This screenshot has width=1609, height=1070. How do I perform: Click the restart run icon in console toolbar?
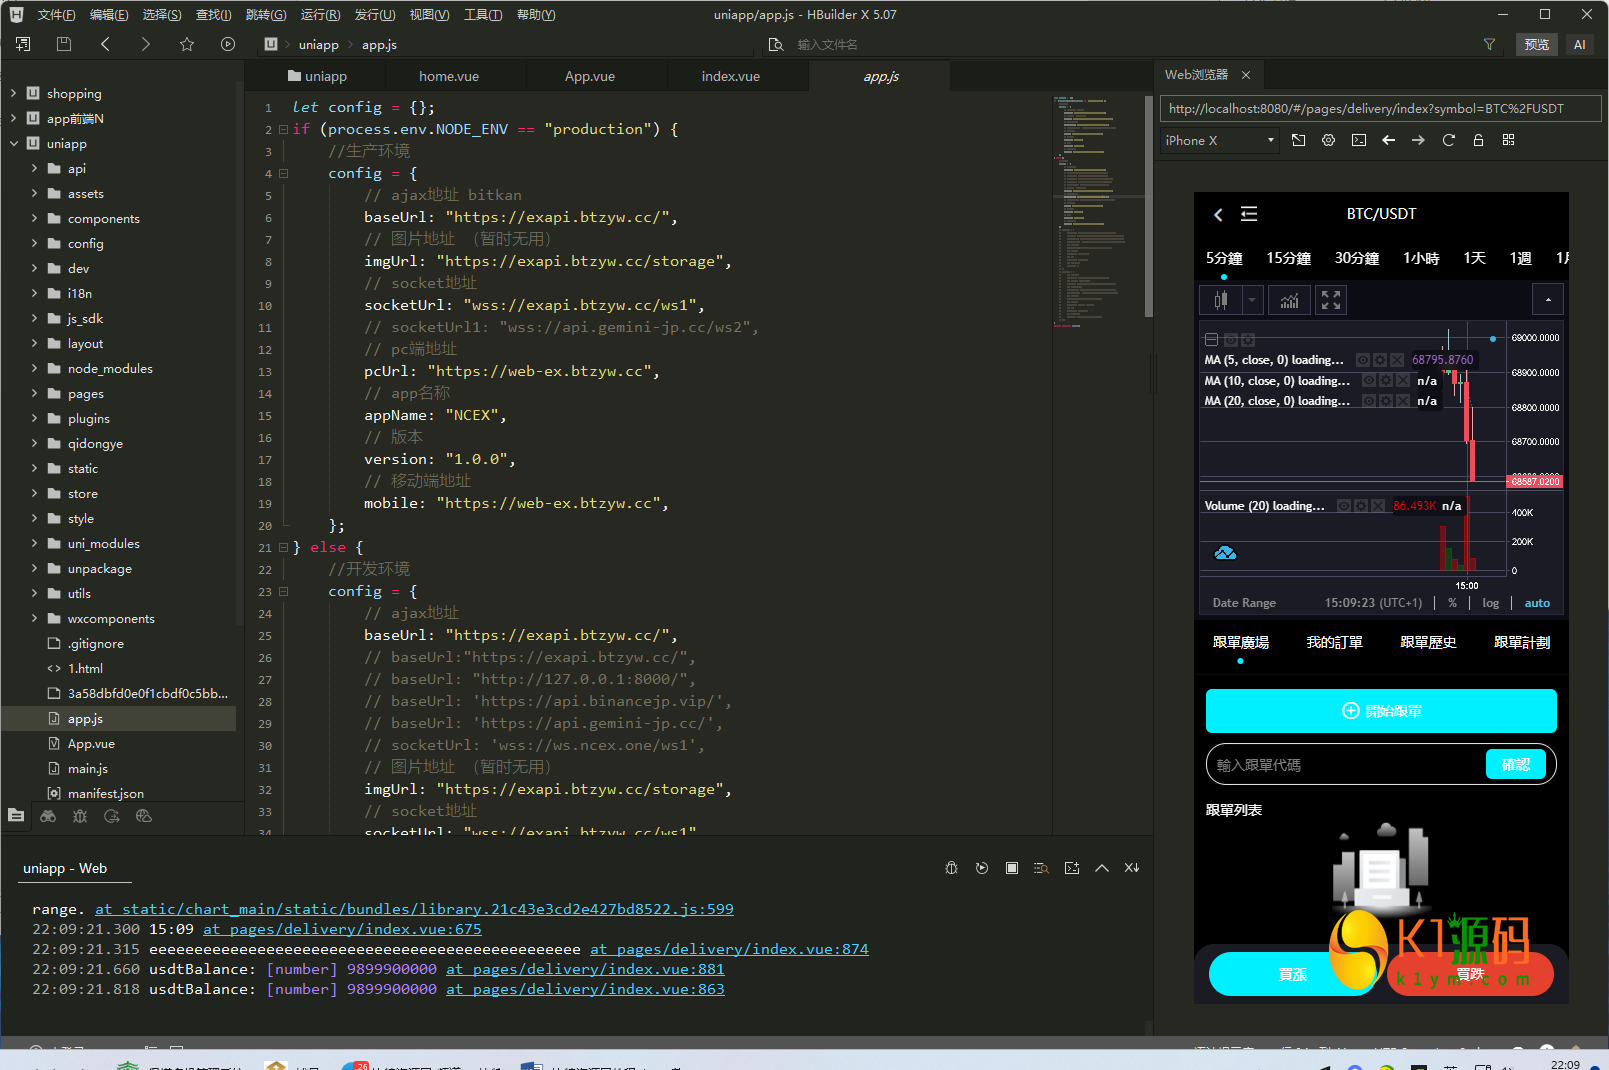[x=982, y=868]
